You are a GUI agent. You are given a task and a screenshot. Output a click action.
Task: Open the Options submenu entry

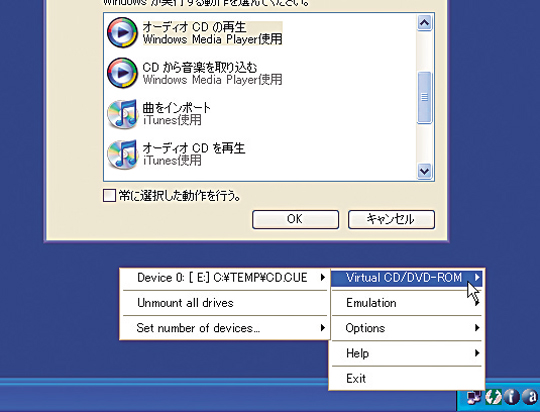coord(407,328)
